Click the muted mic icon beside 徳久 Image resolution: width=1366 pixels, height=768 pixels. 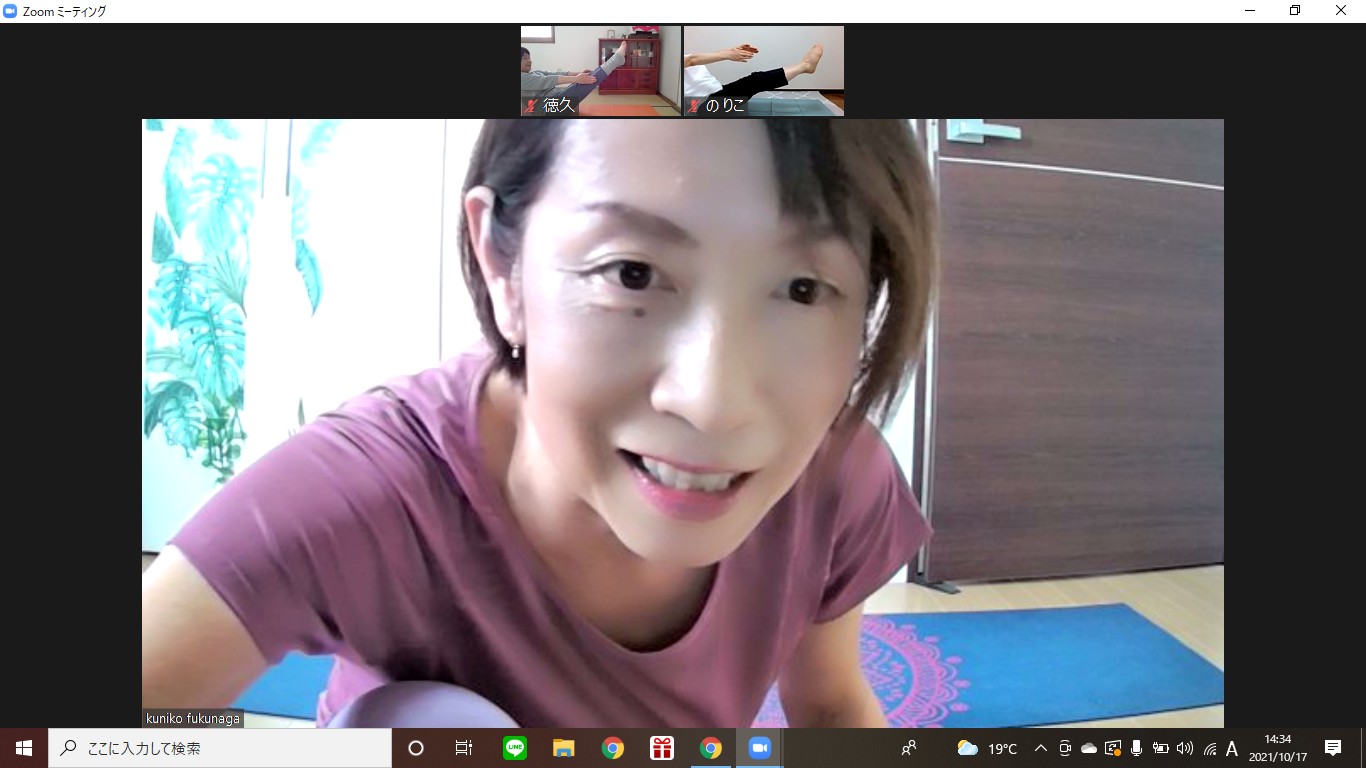pos(531,105)
